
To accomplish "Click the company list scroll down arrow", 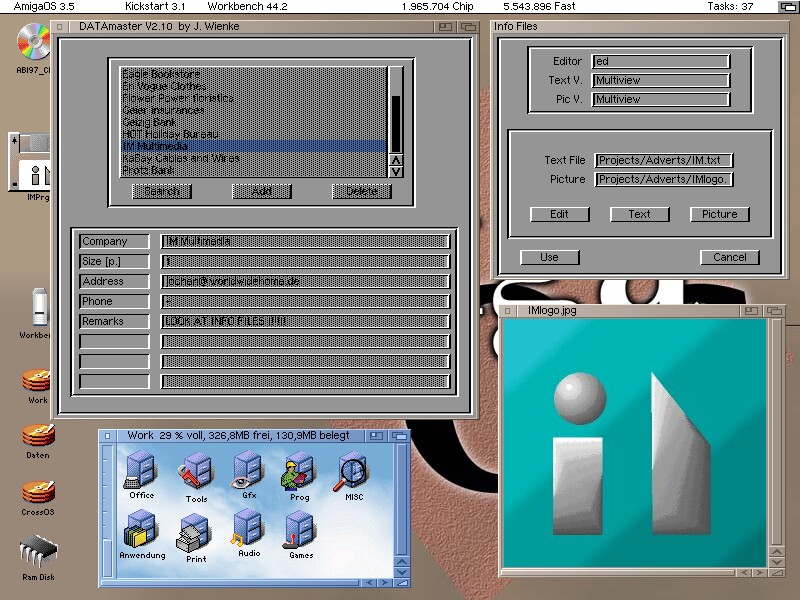I will 395,171.
